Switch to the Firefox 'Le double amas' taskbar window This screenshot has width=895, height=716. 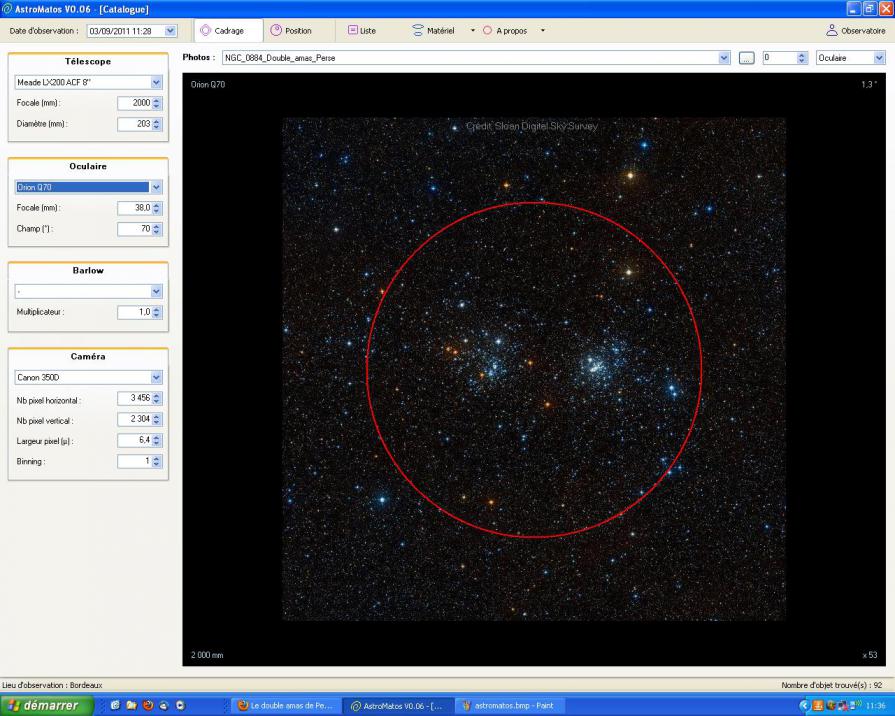pyautogui.click(x=287, y=706)
